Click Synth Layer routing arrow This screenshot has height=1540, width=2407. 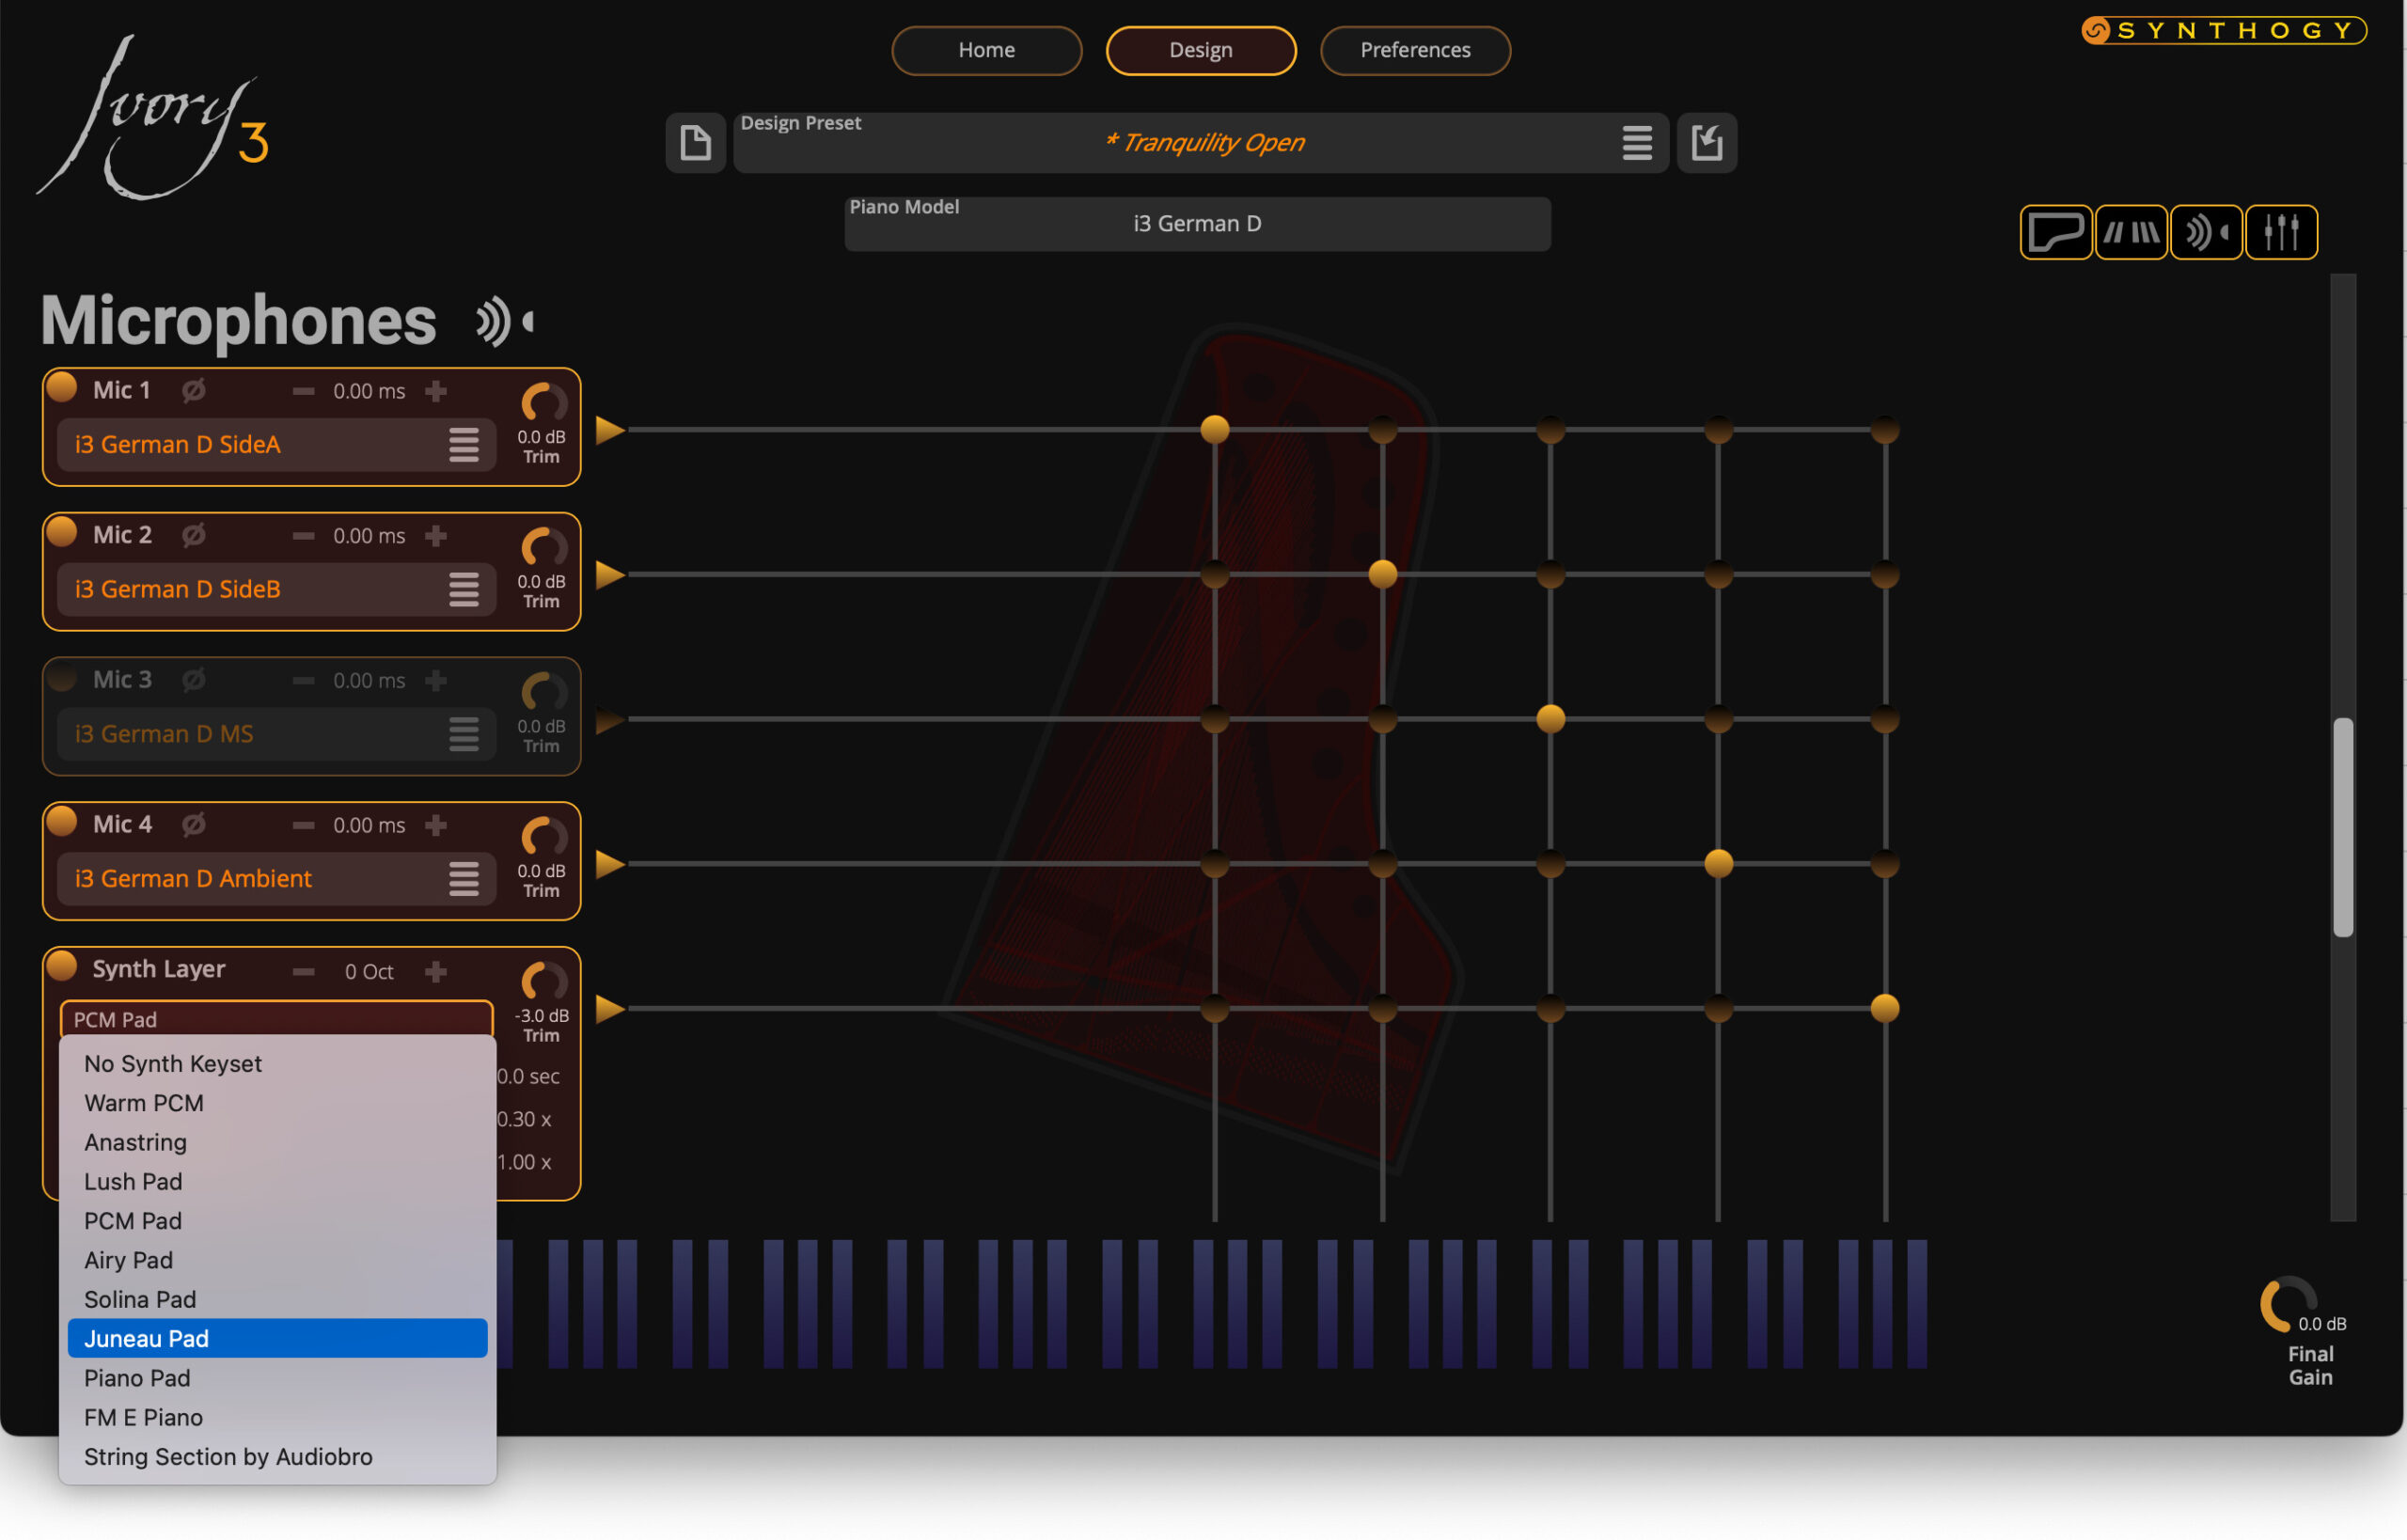click(610, 1009)
